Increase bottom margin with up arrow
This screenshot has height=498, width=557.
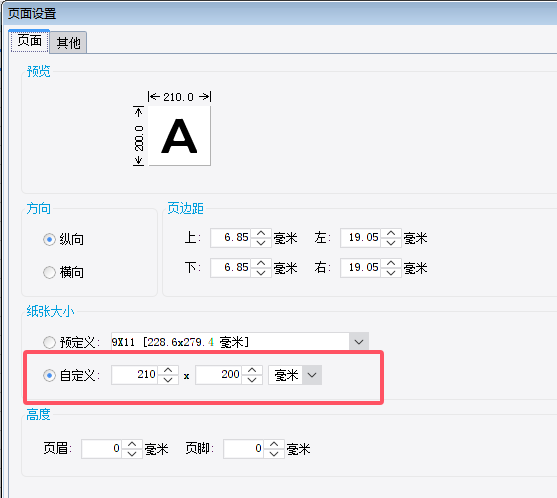point(261,263)
